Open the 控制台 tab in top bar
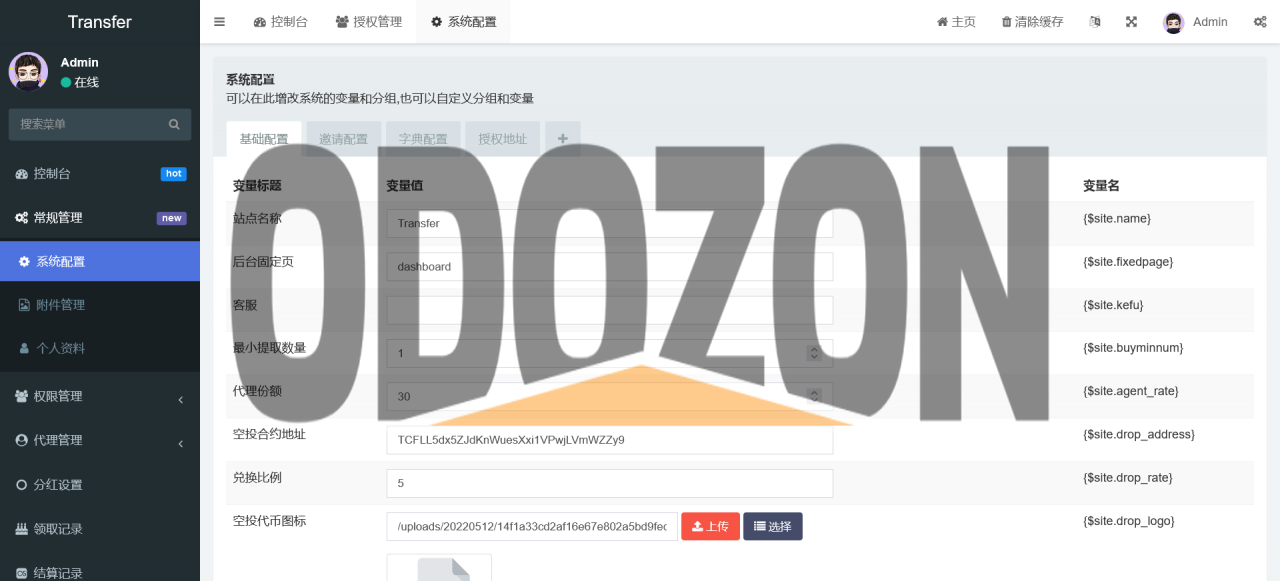This screenshot has width=1280, height=581. click(281, 22)
